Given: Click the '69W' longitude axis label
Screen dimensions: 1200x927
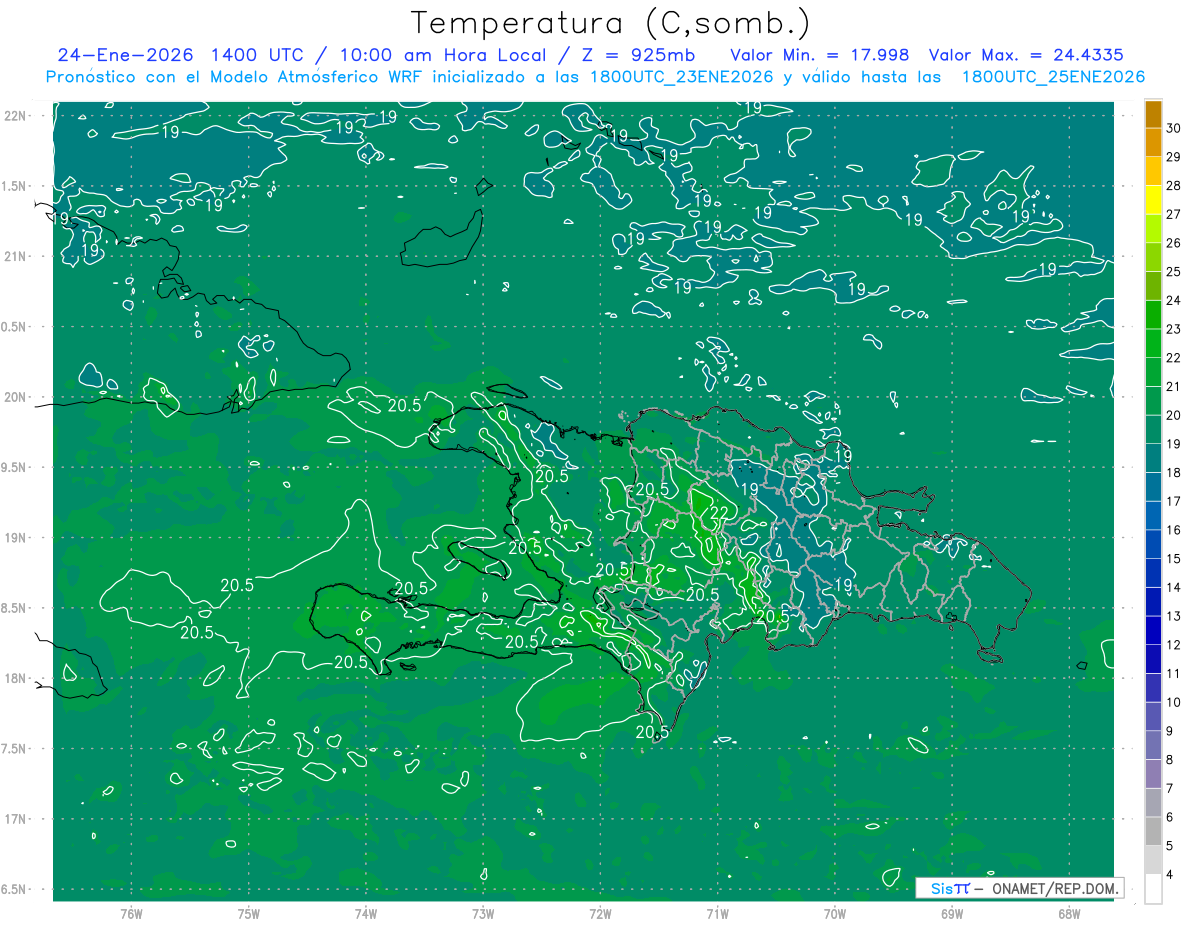Looking at the screenshot, I should click(x=952, y=914).
